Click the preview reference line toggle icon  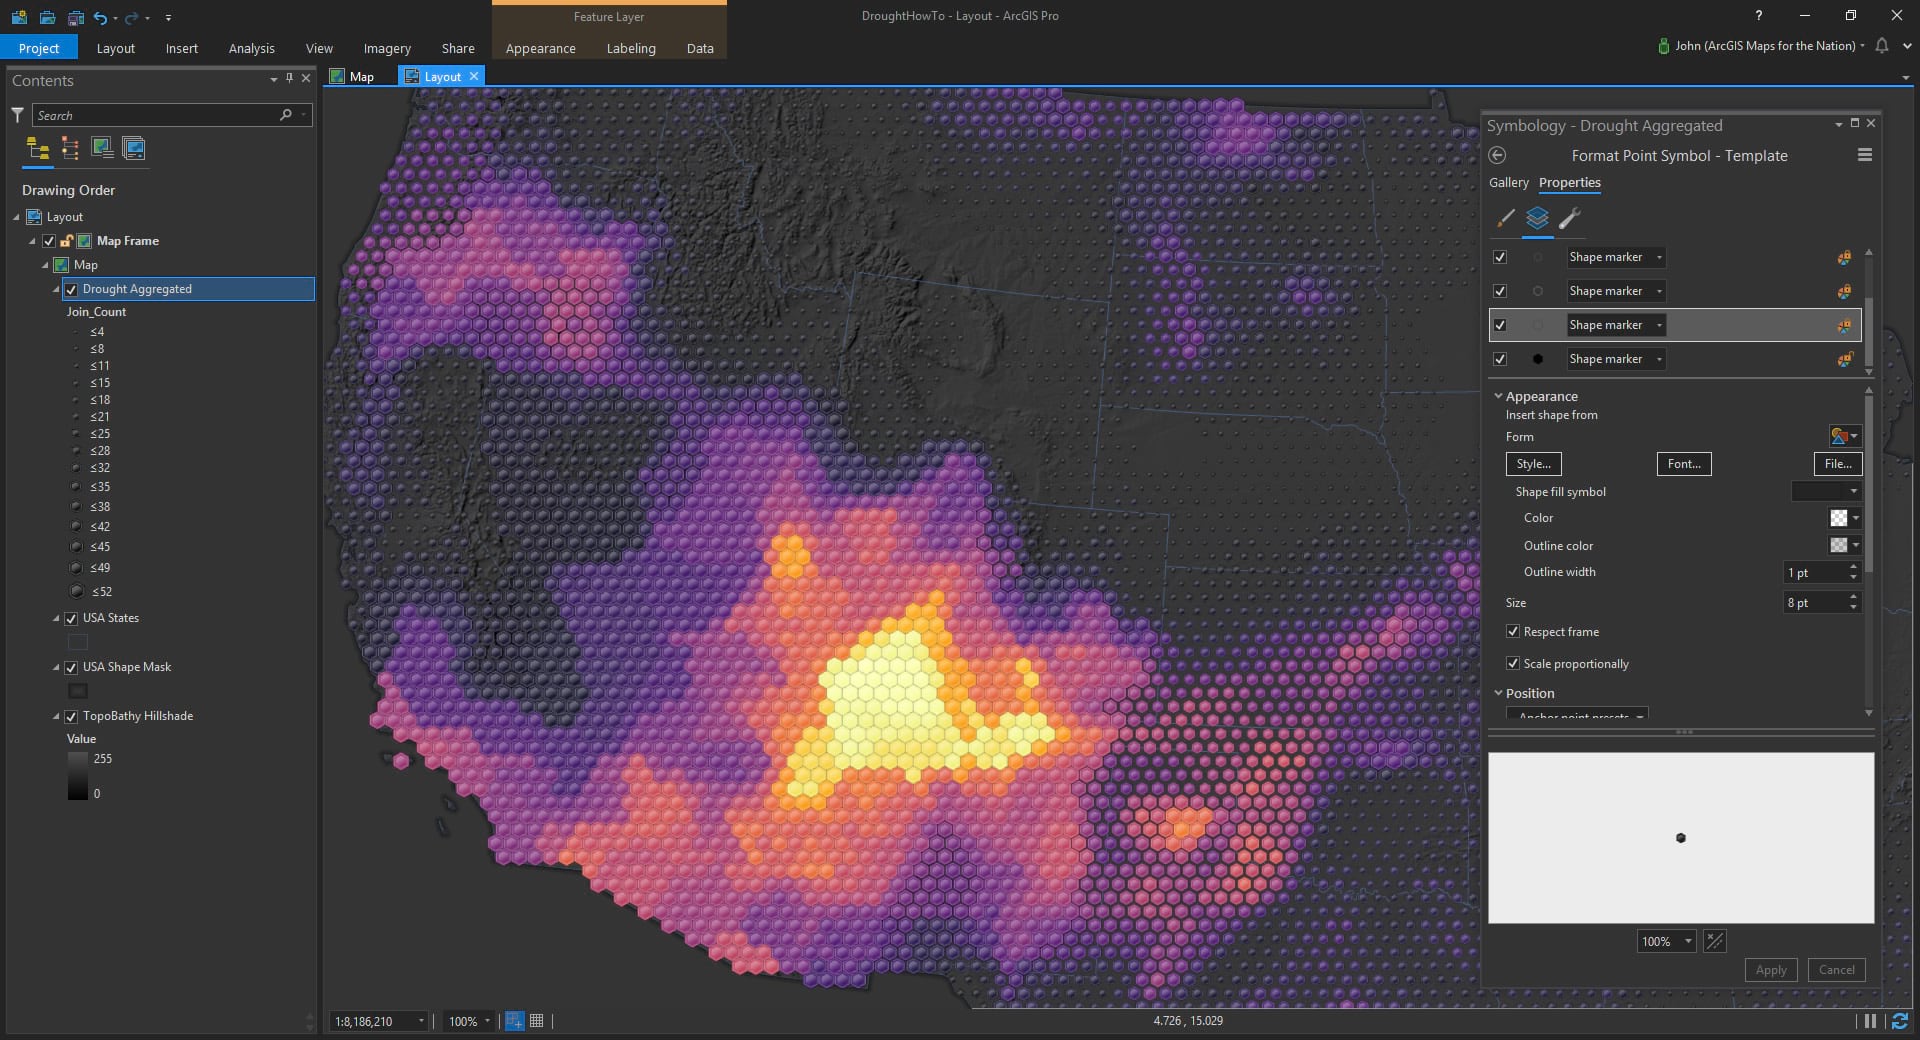[1715, 941]
